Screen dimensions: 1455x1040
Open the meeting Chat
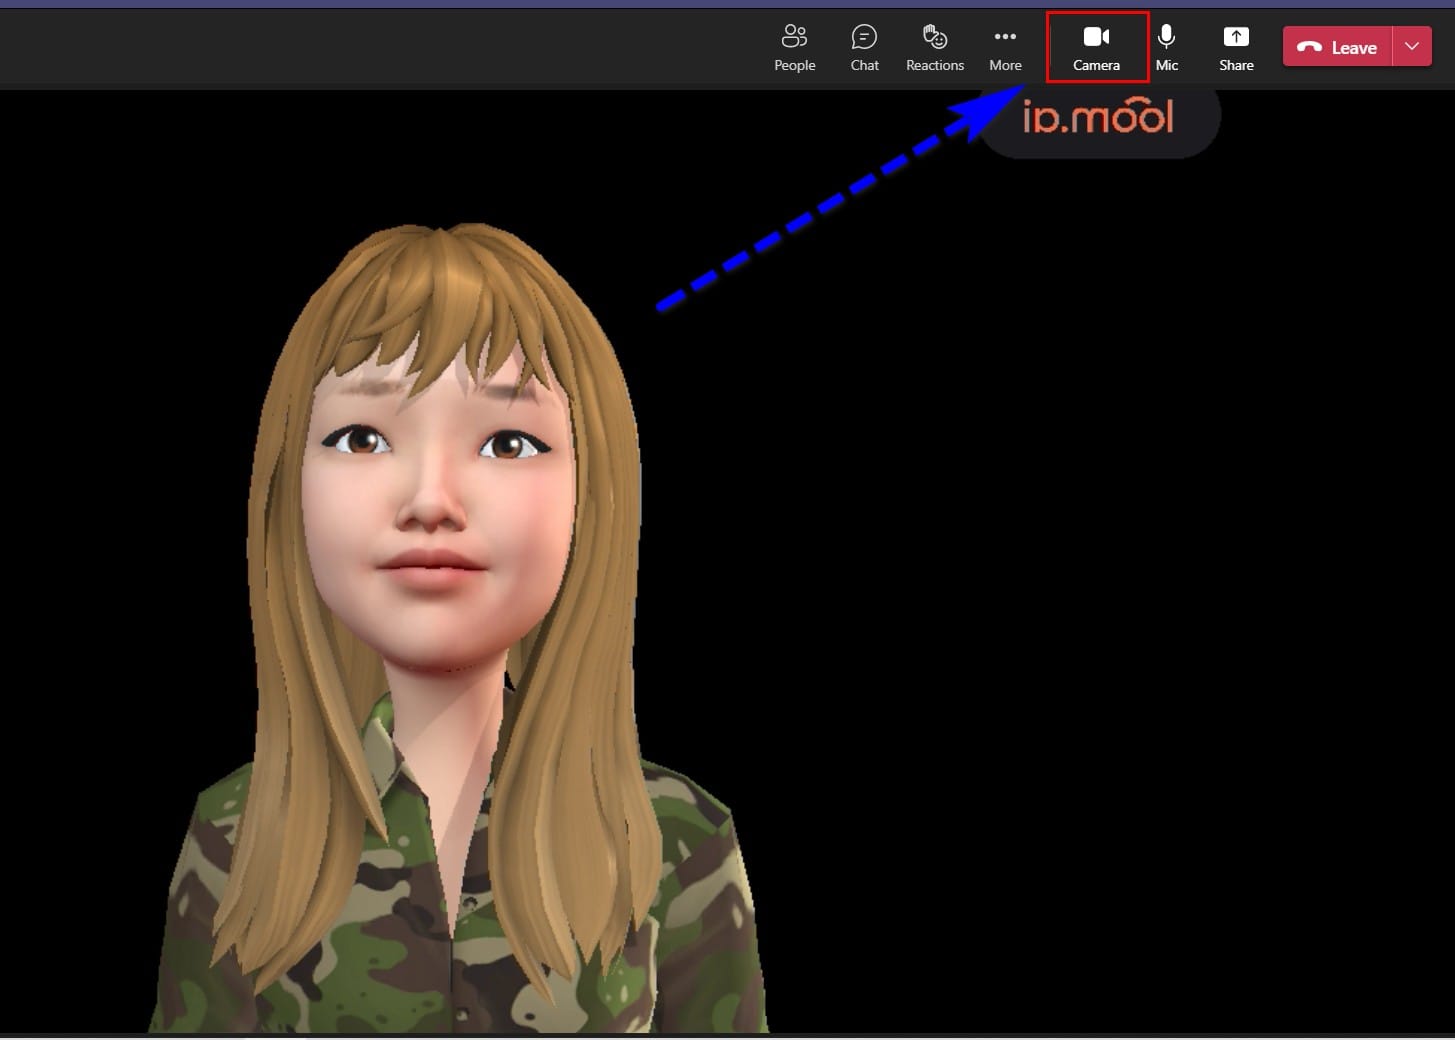click(x=864, y=47)
